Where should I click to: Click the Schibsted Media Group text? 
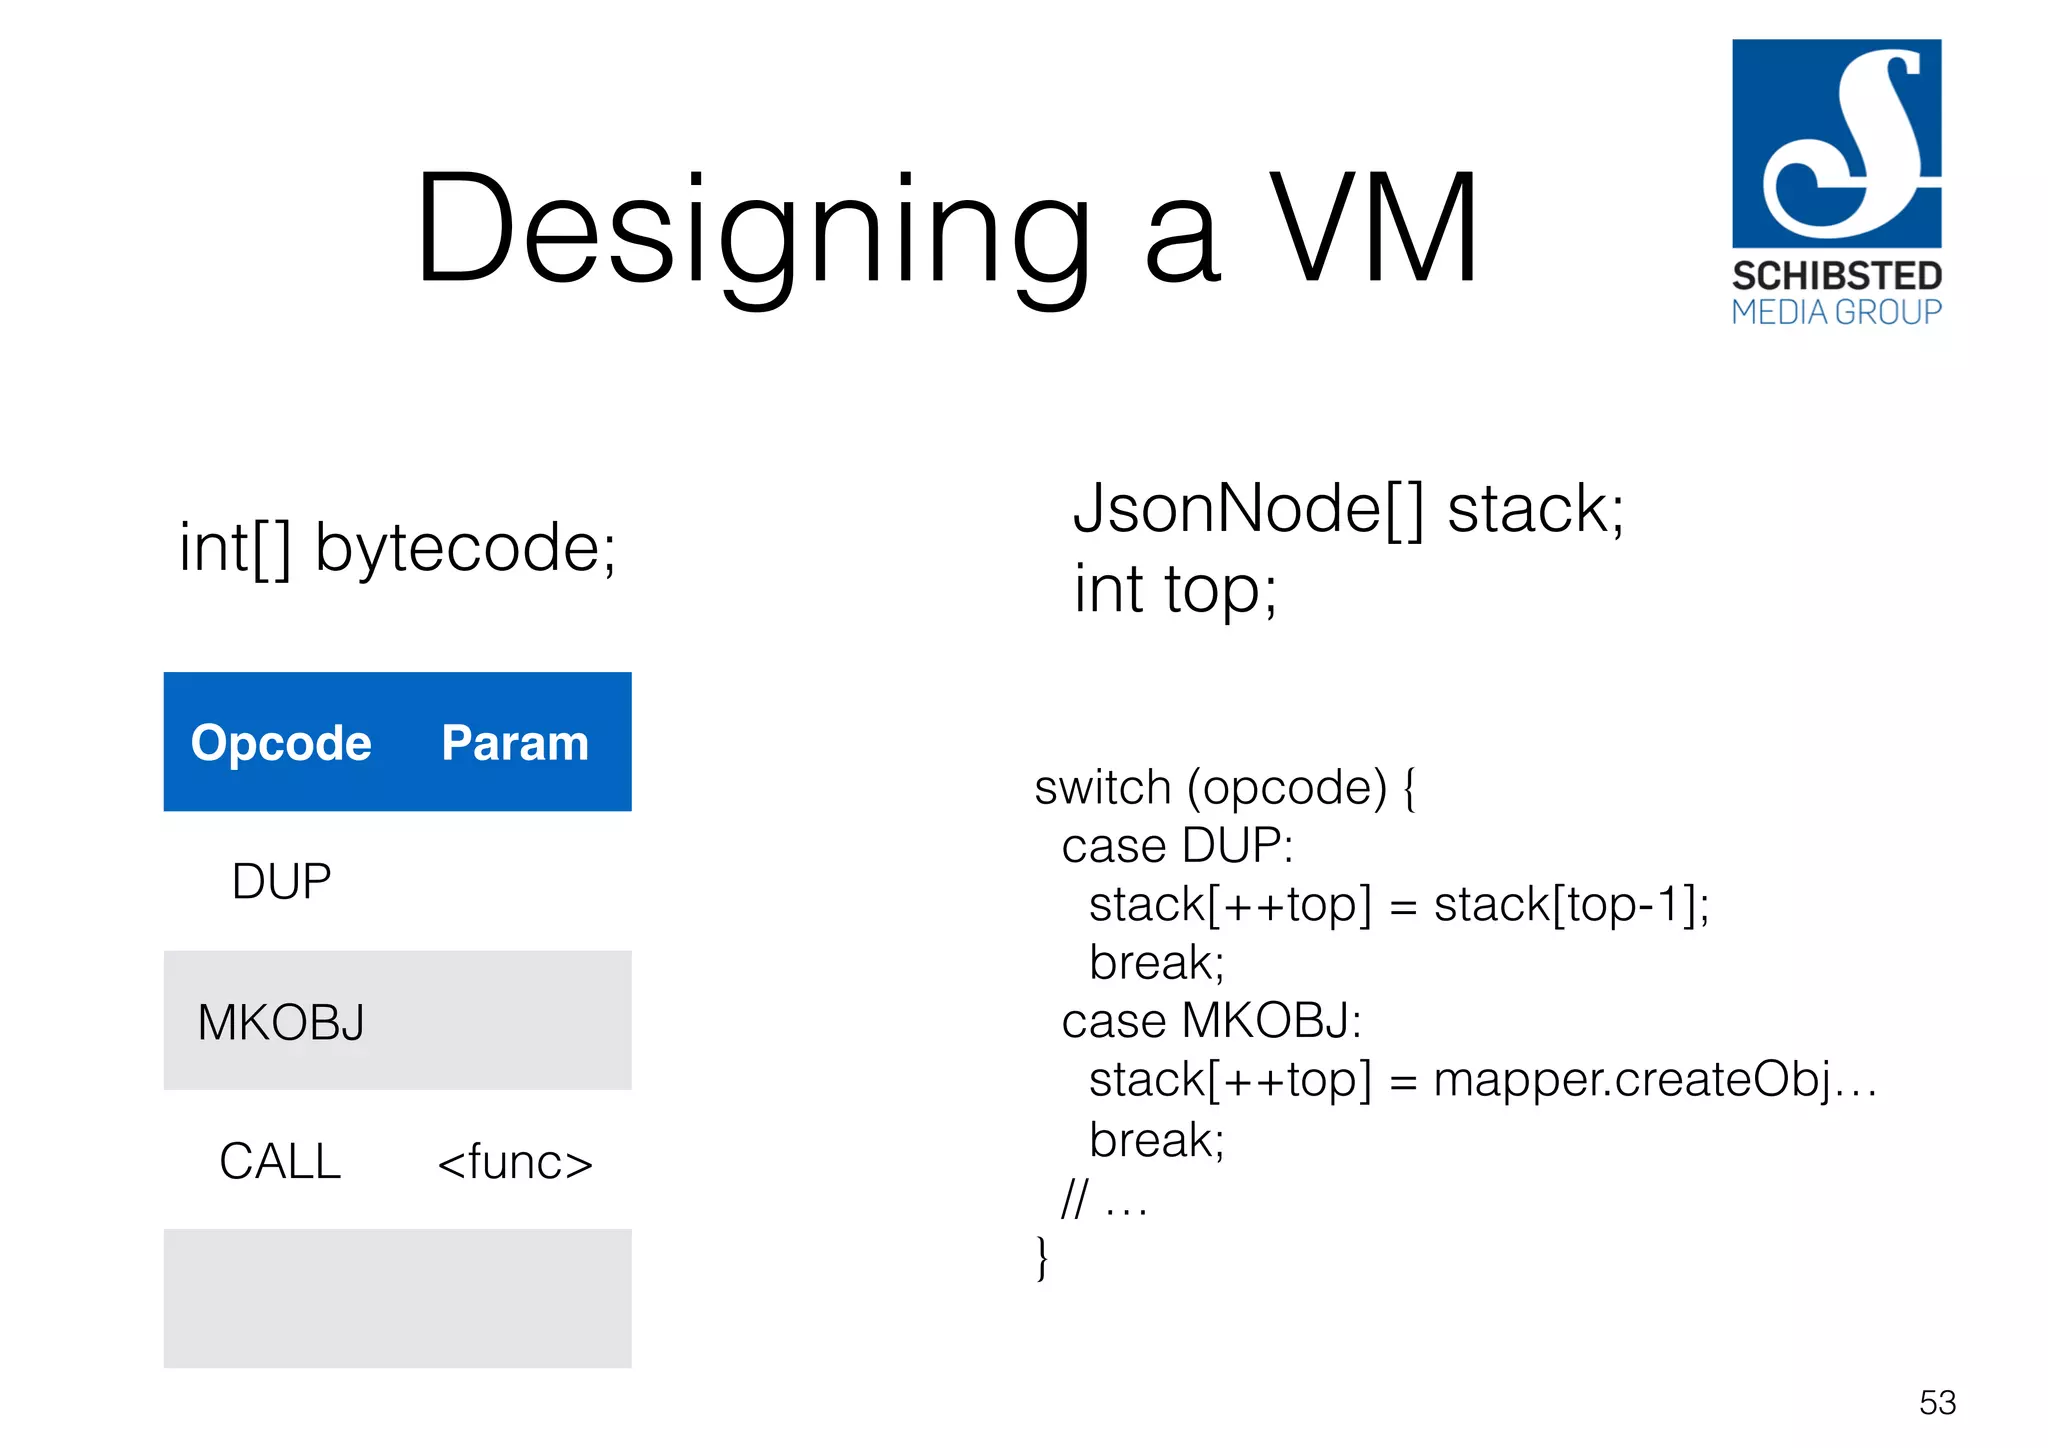(x=1836, y=293)
